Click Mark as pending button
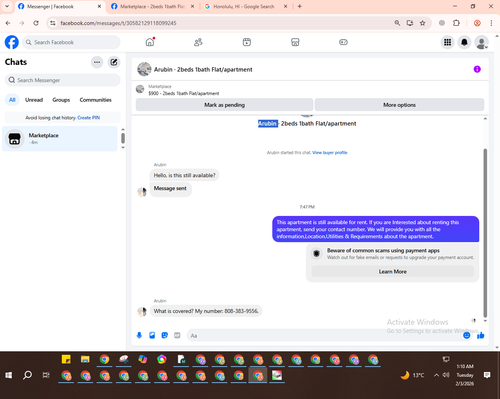The height and width of the screenshot is (399, 500). (x=224, y=105)
